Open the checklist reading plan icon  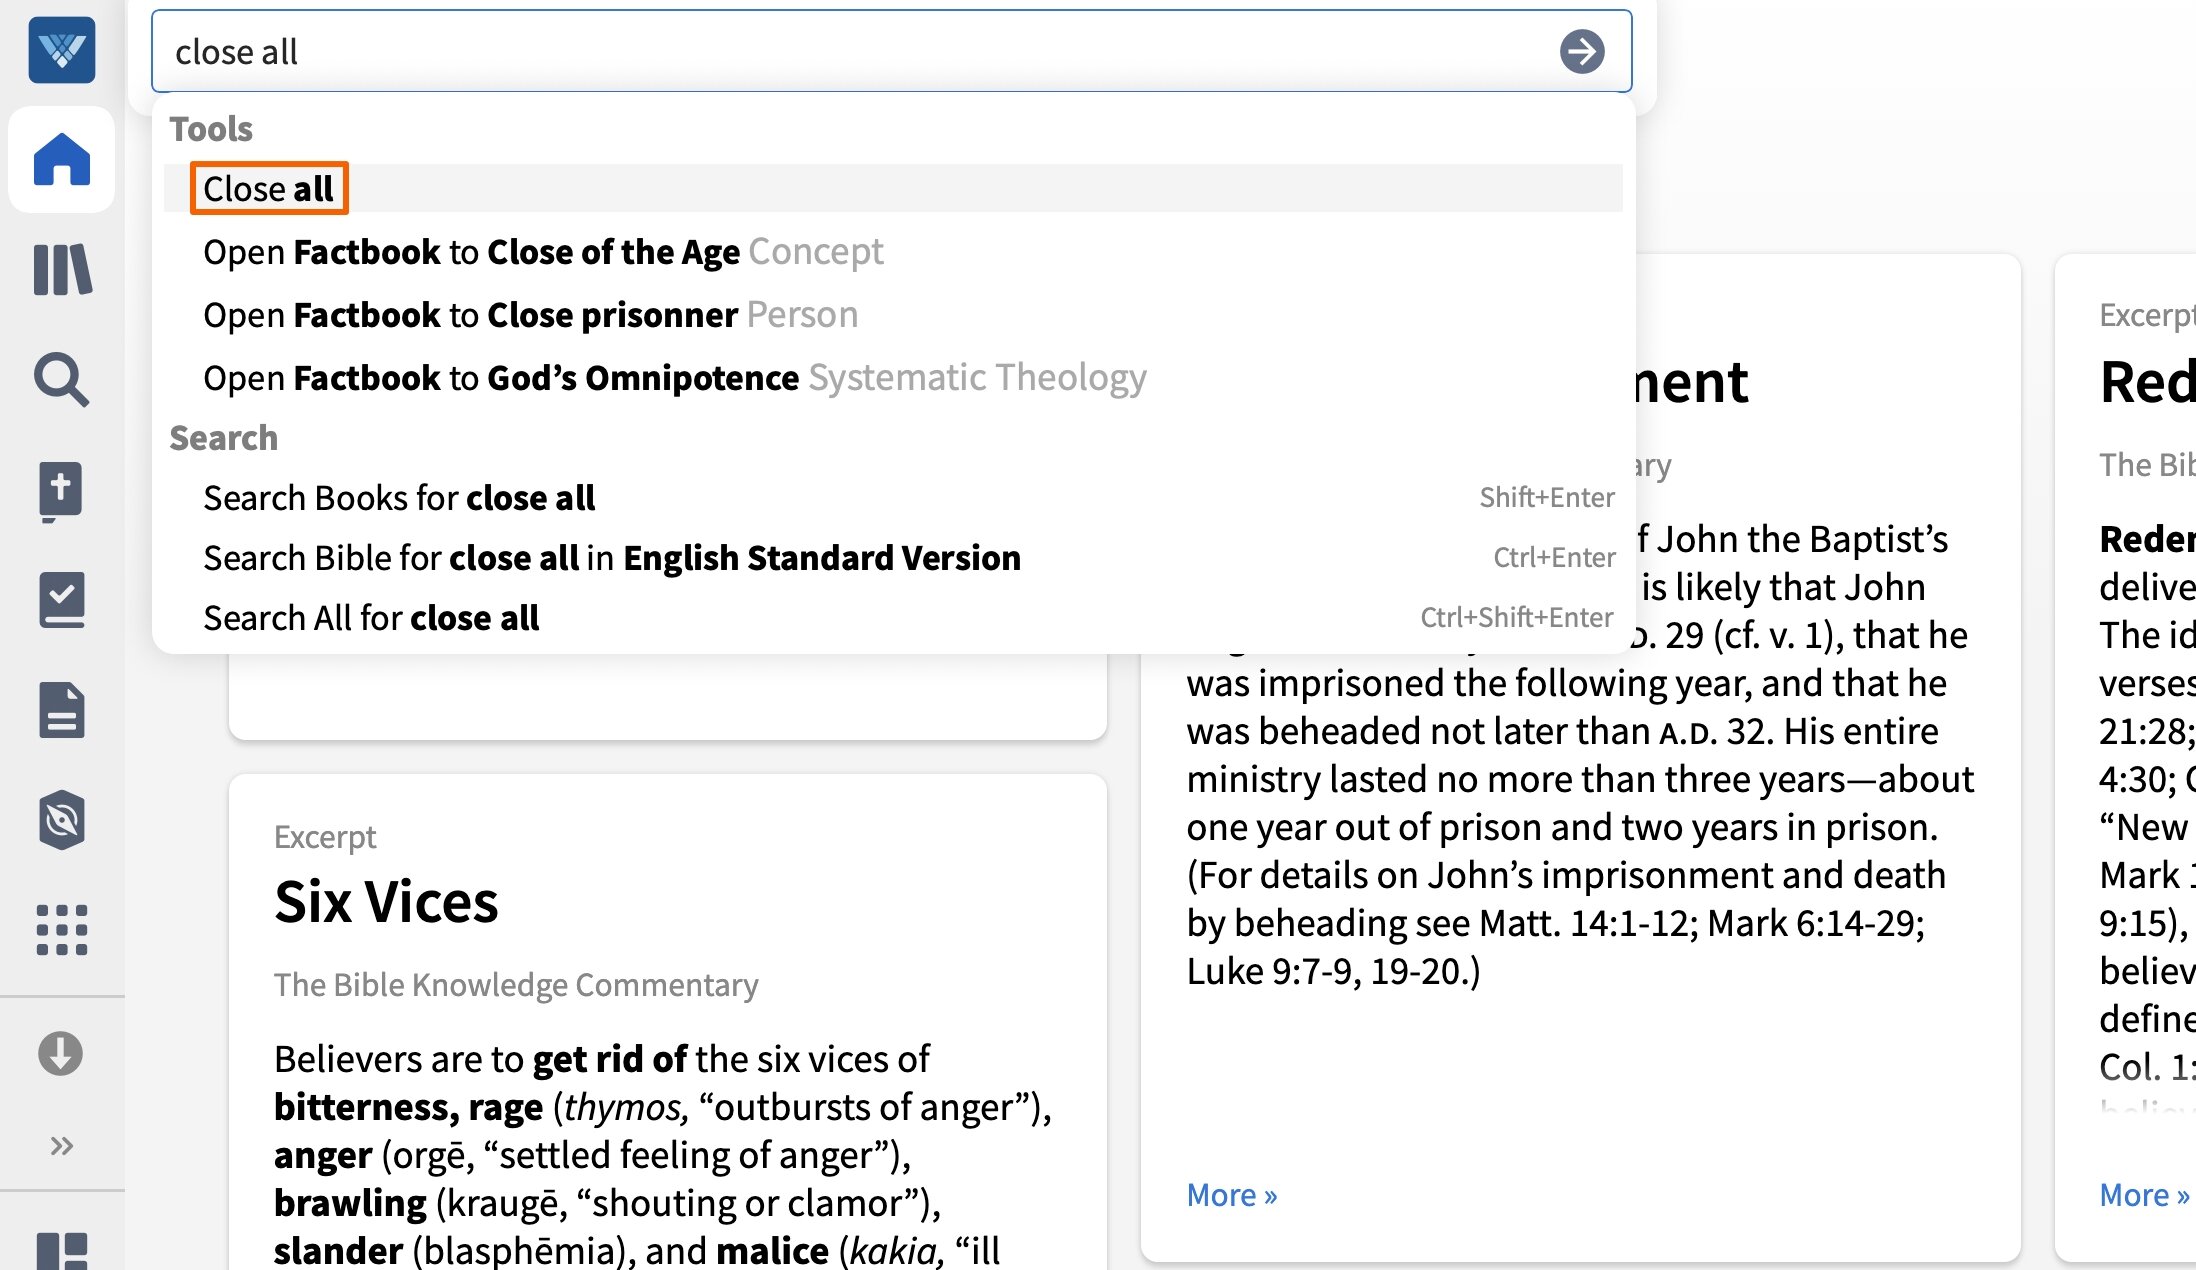point(62,600)
